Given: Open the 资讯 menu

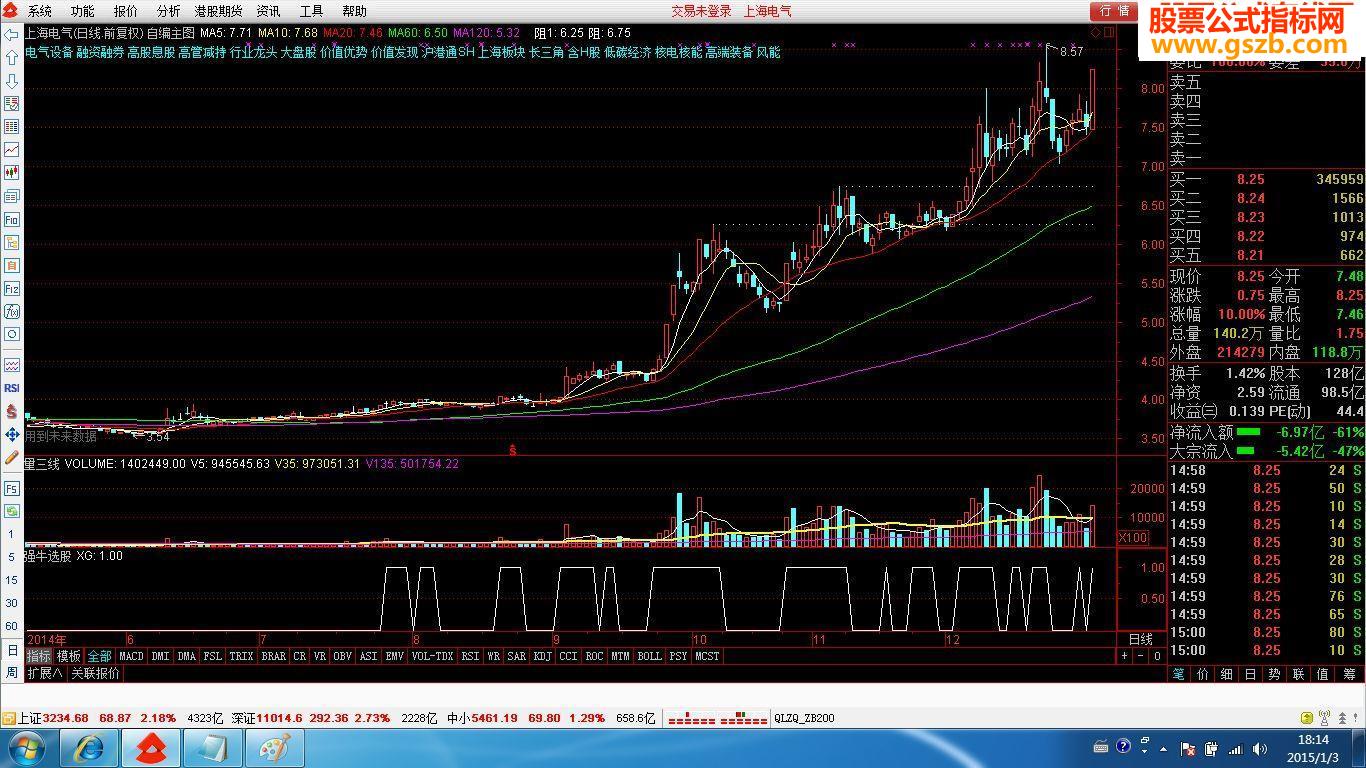Looking at the screenshot, I should (268, 11).
